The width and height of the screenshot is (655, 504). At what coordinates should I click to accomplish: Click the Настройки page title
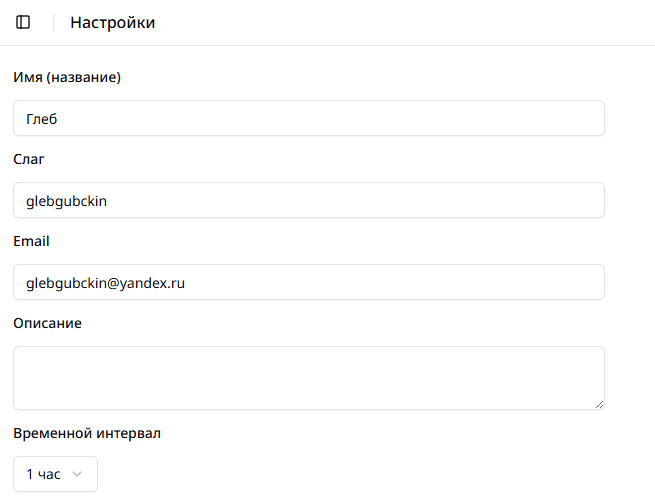(112, 22)
